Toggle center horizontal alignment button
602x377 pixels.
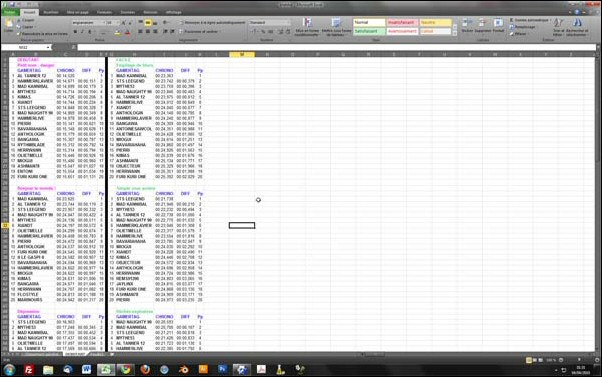[x=148, y=31]
